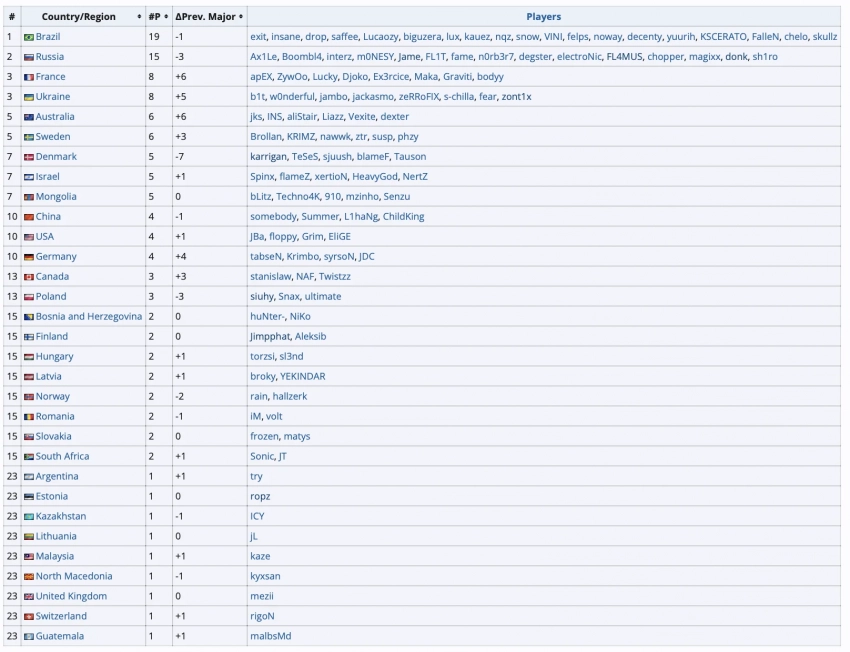Sort table by #P column arrow
The width and height of the screenshot is (850, 652).
(166, 17)
